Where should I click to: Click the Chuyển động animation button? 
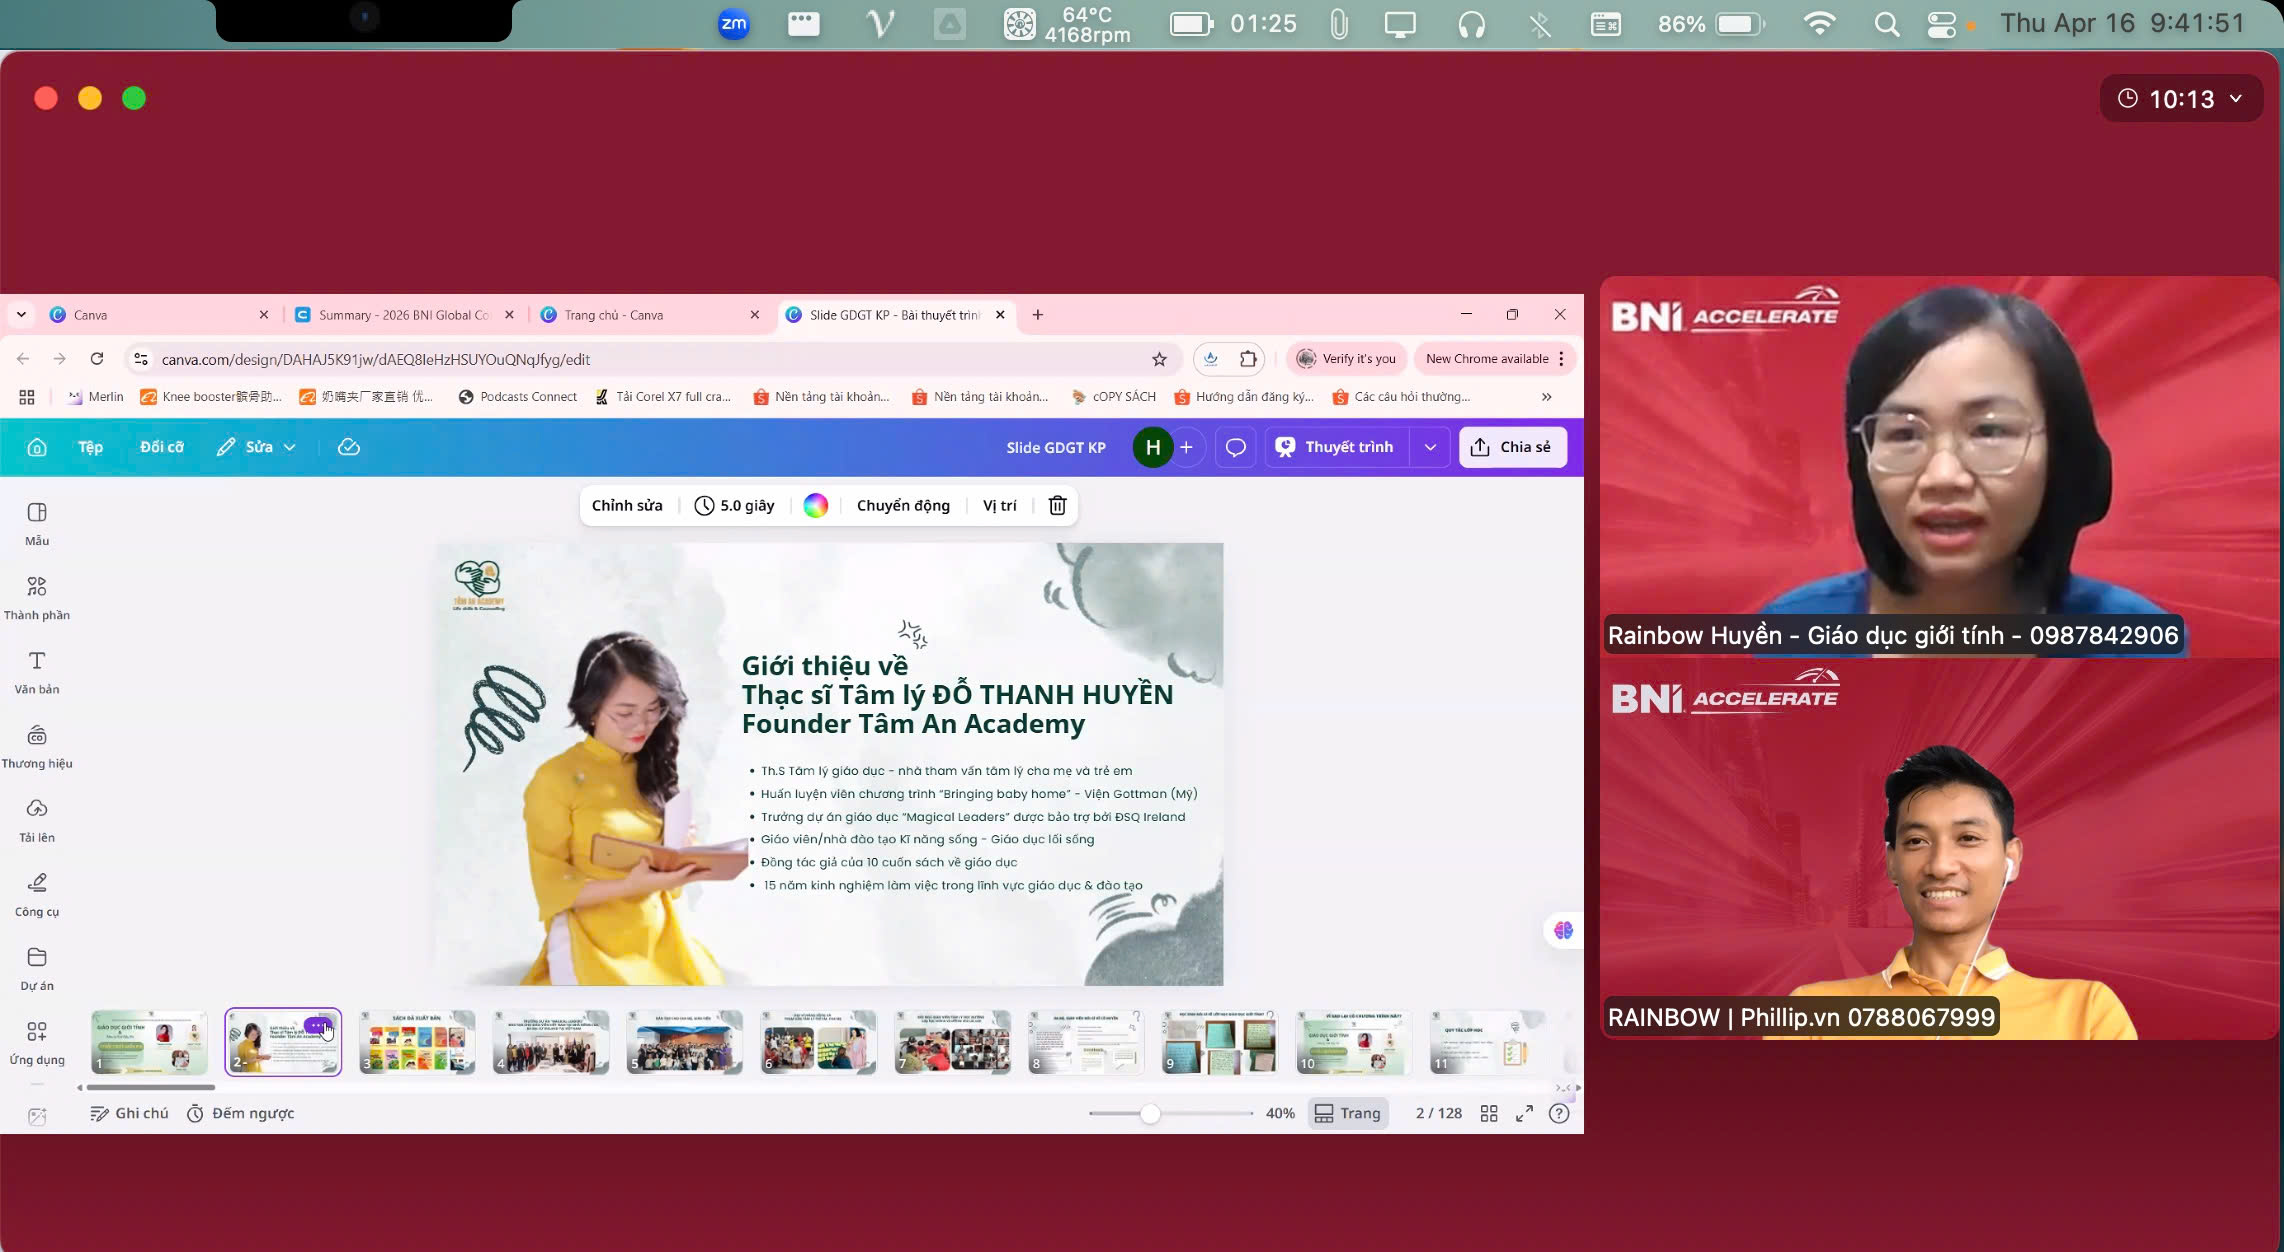pyautogui.click(x=903, y=505)
